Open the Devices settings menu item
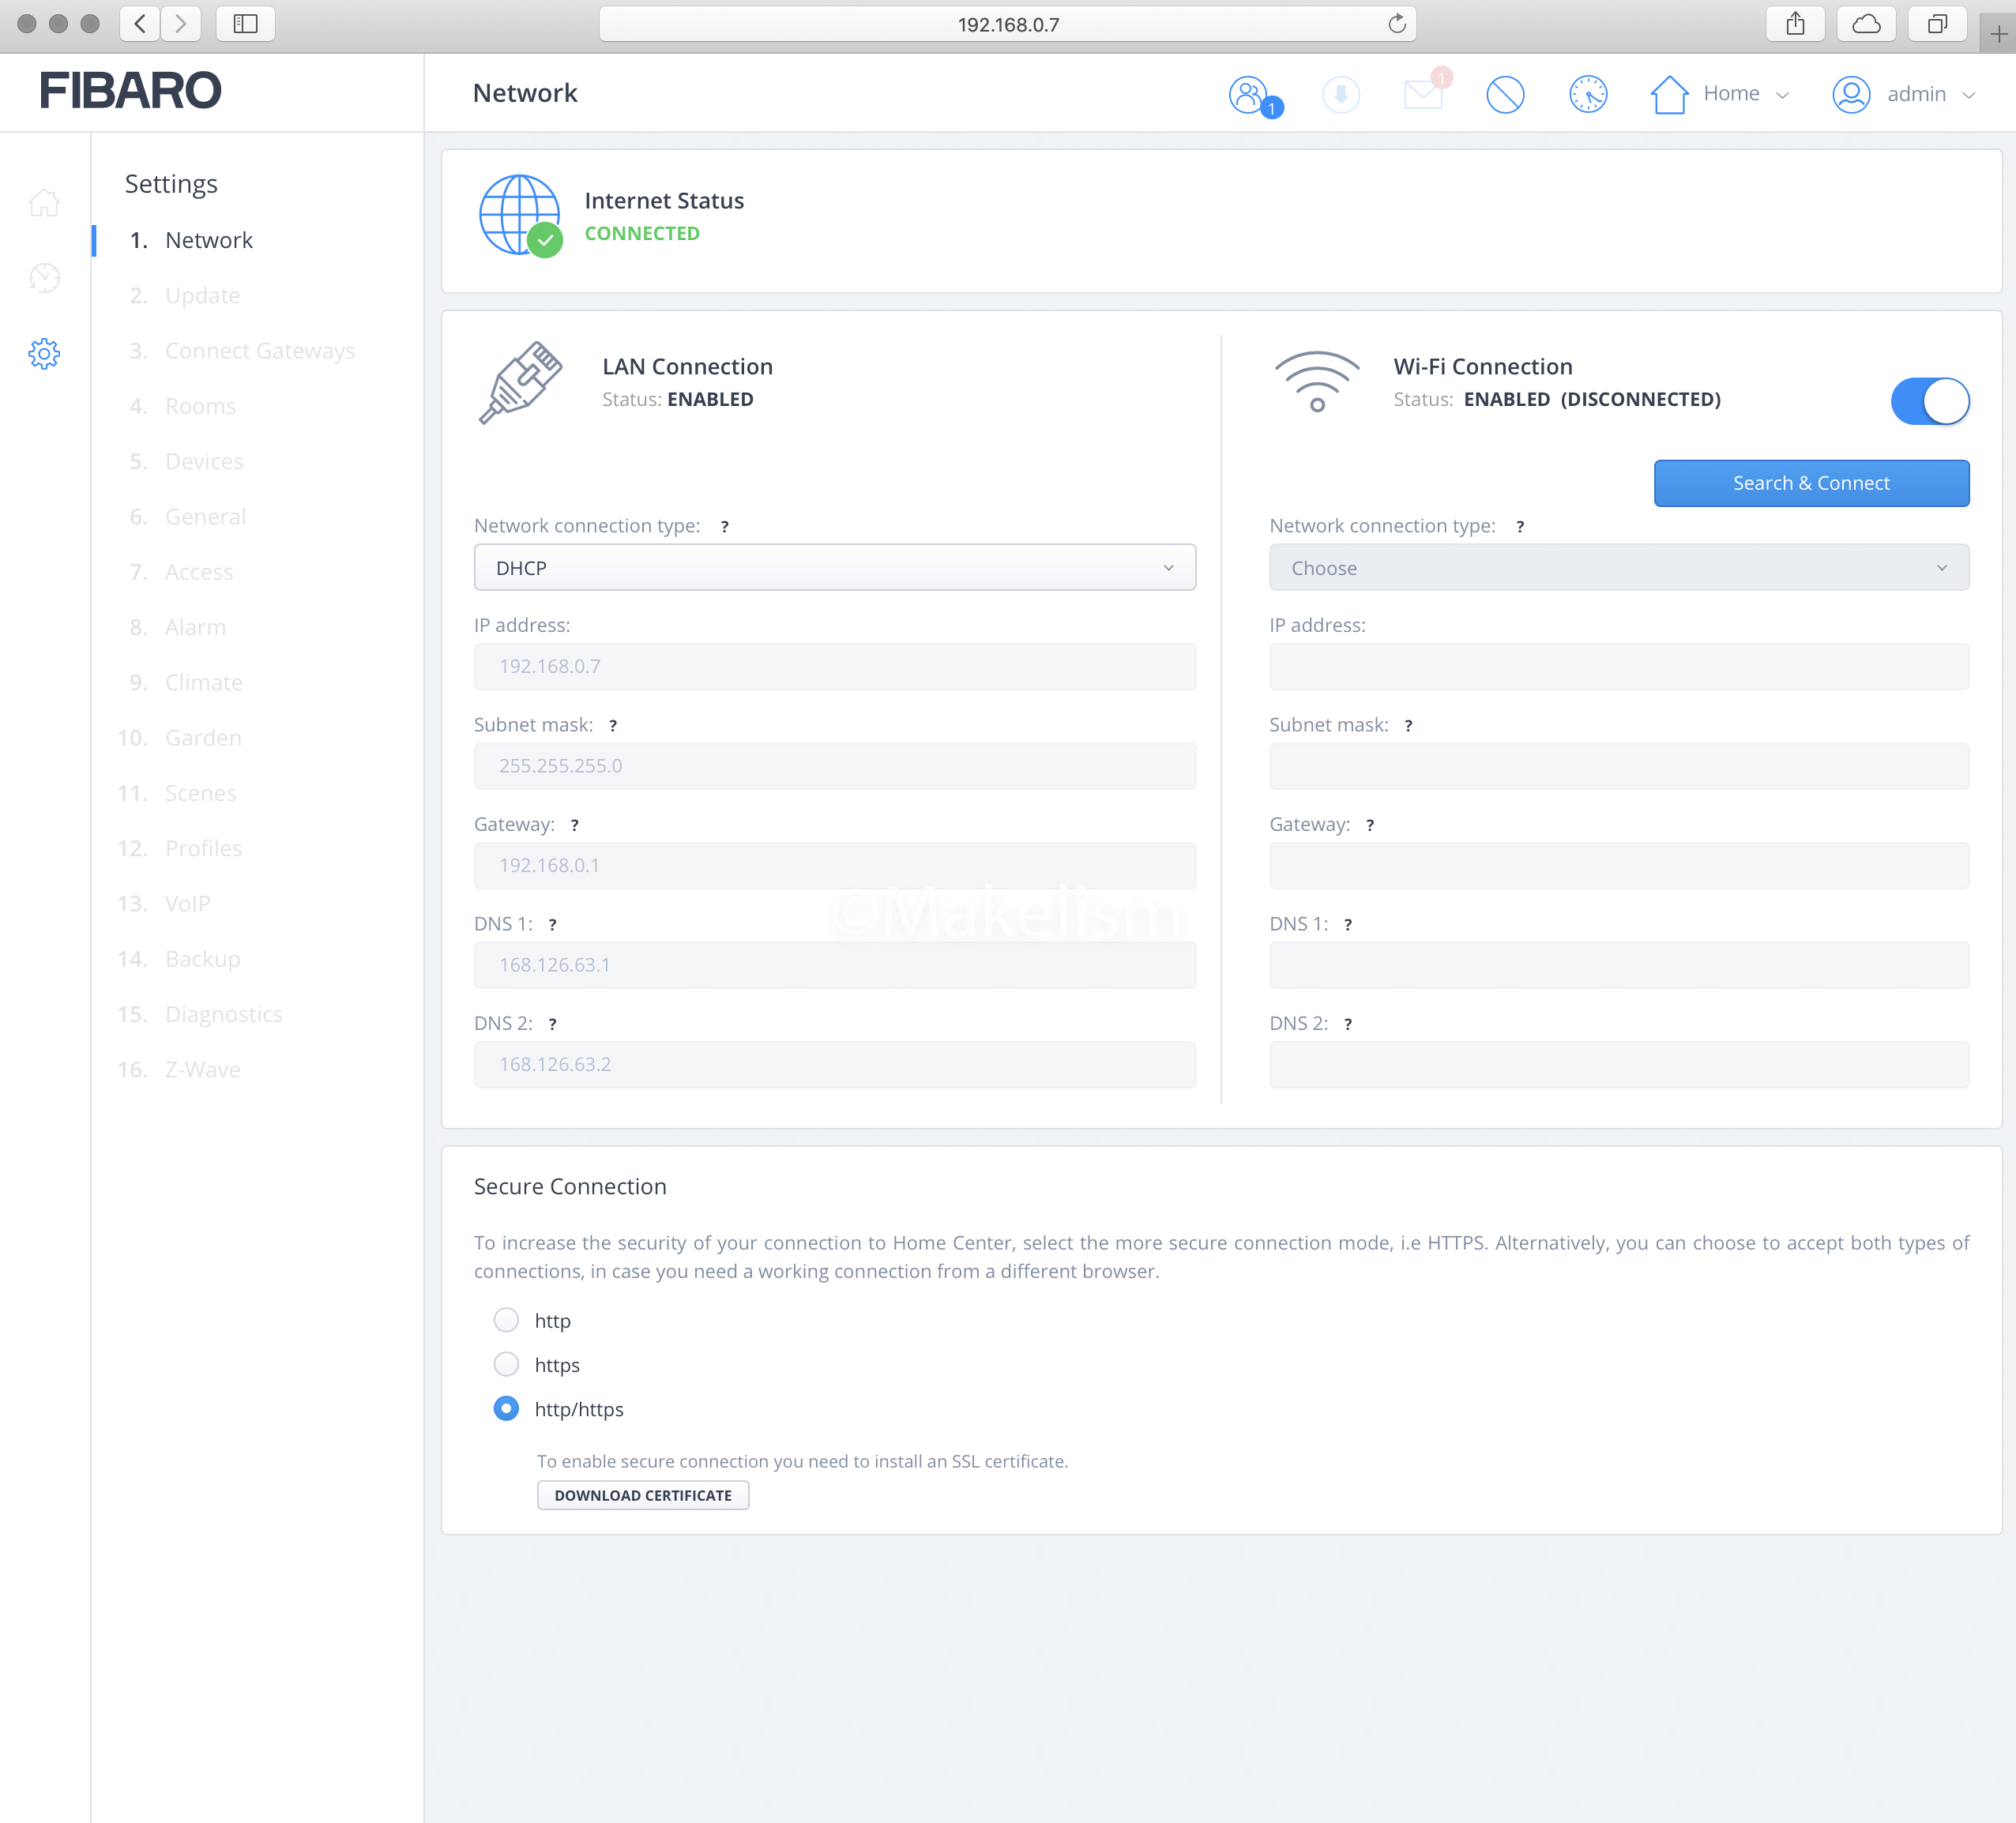 [x=204, y=461]
